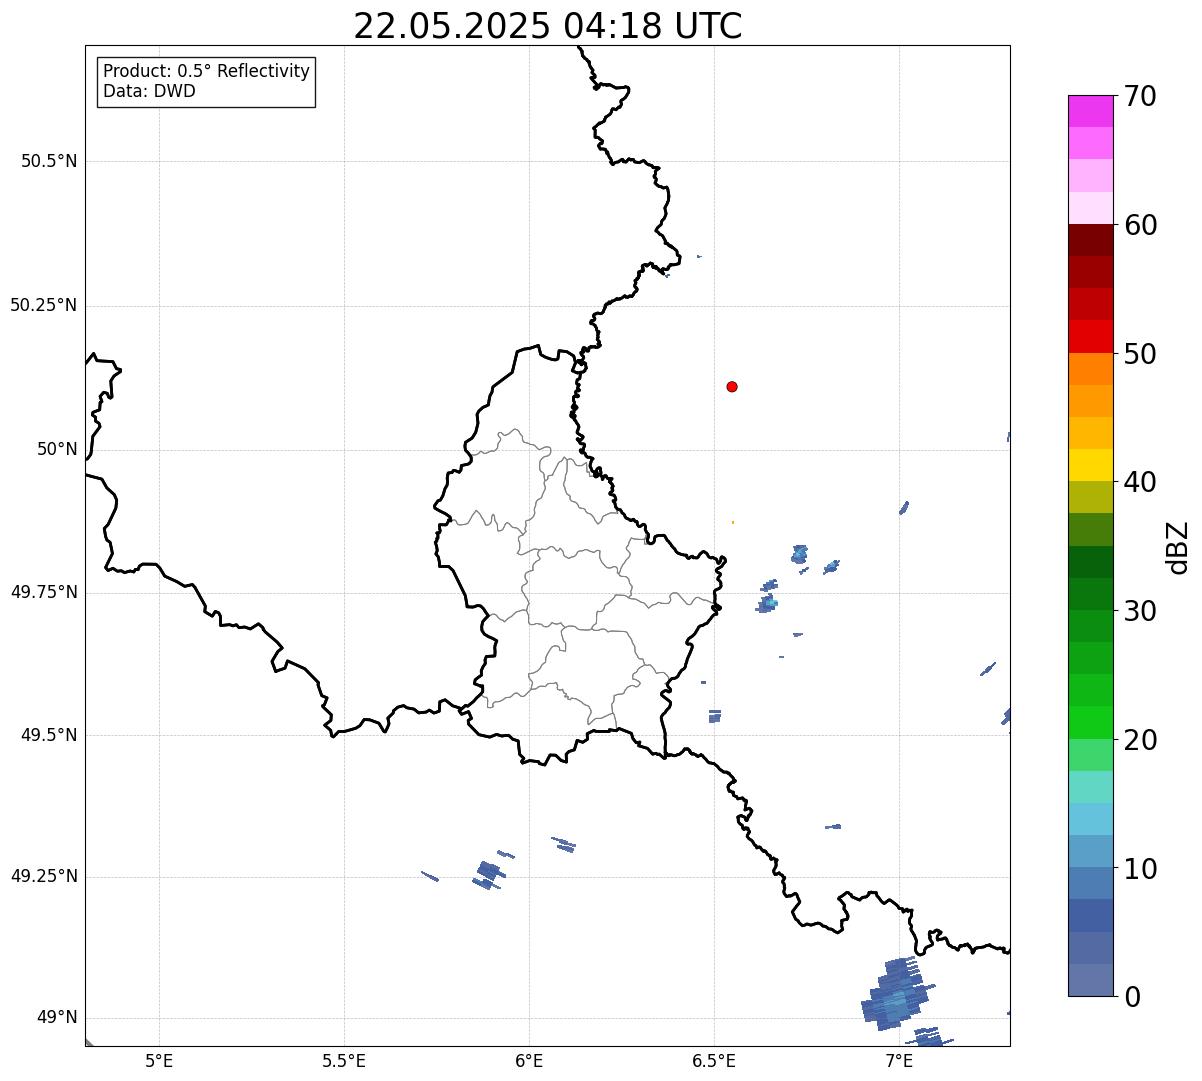The width and height of the screenshot is (1202, 1081).
Task: Click the longitude label "7°E"
Action: [899, 1060]
